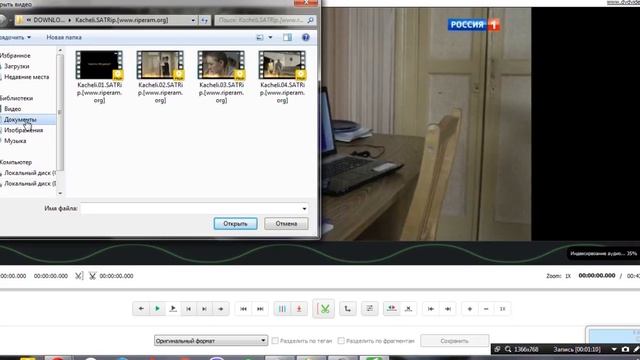The width and height of the screenshot is (640, 360).
Task: Click the camera snapshot icon in recorder bar
Action: pos(625,349)
